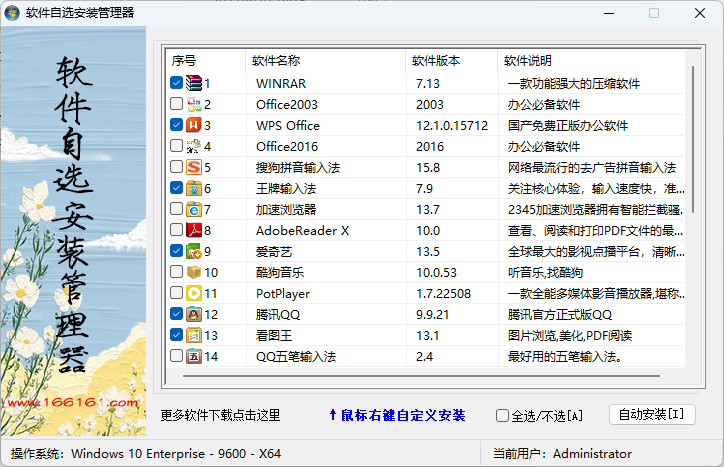Click description 最好用的五笔输入法。
Viewport: 724px width, 467px height.
click(x=564, y=357)
